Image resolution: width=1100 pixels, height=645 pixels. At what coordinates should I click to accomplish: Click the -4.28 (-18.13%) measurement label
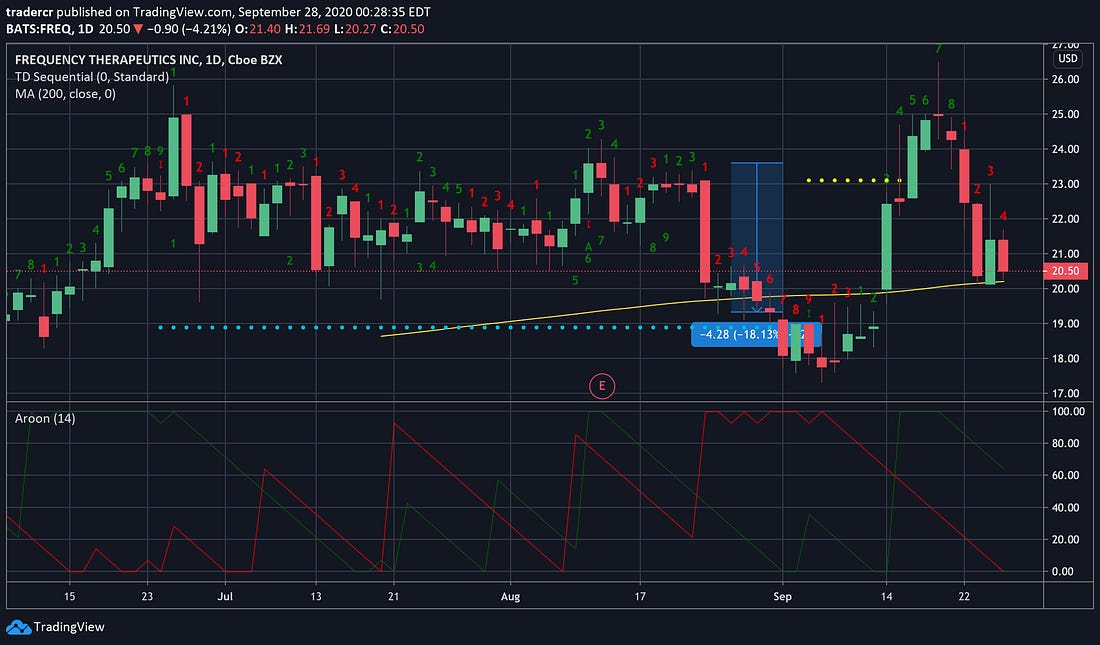coord(756,335)
